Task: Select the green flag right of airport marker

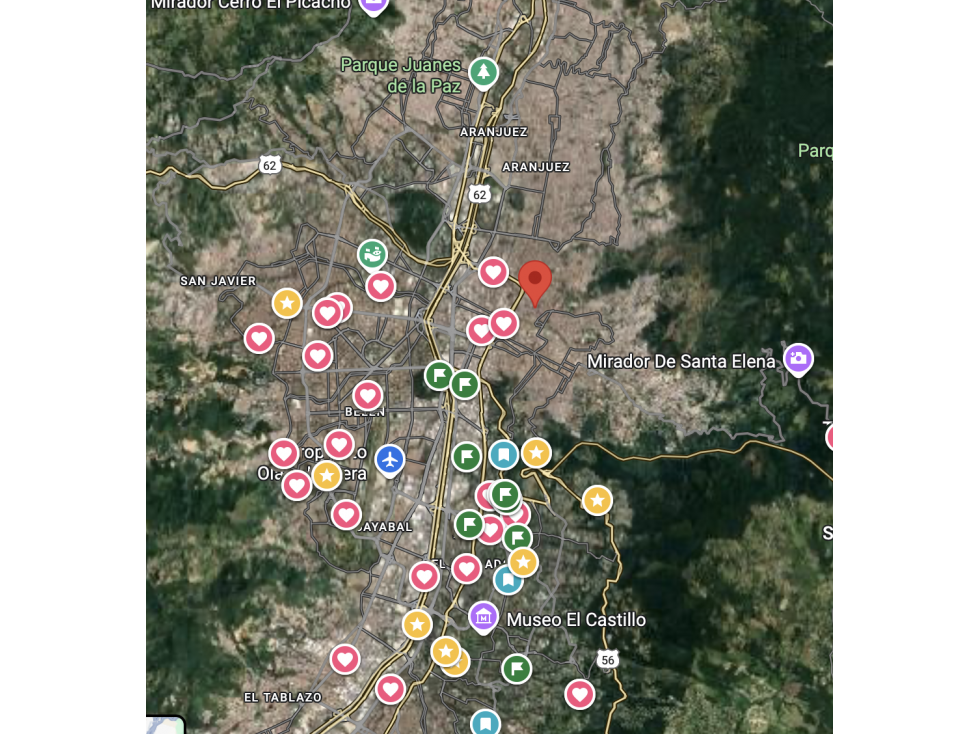Action: point(466,456)
